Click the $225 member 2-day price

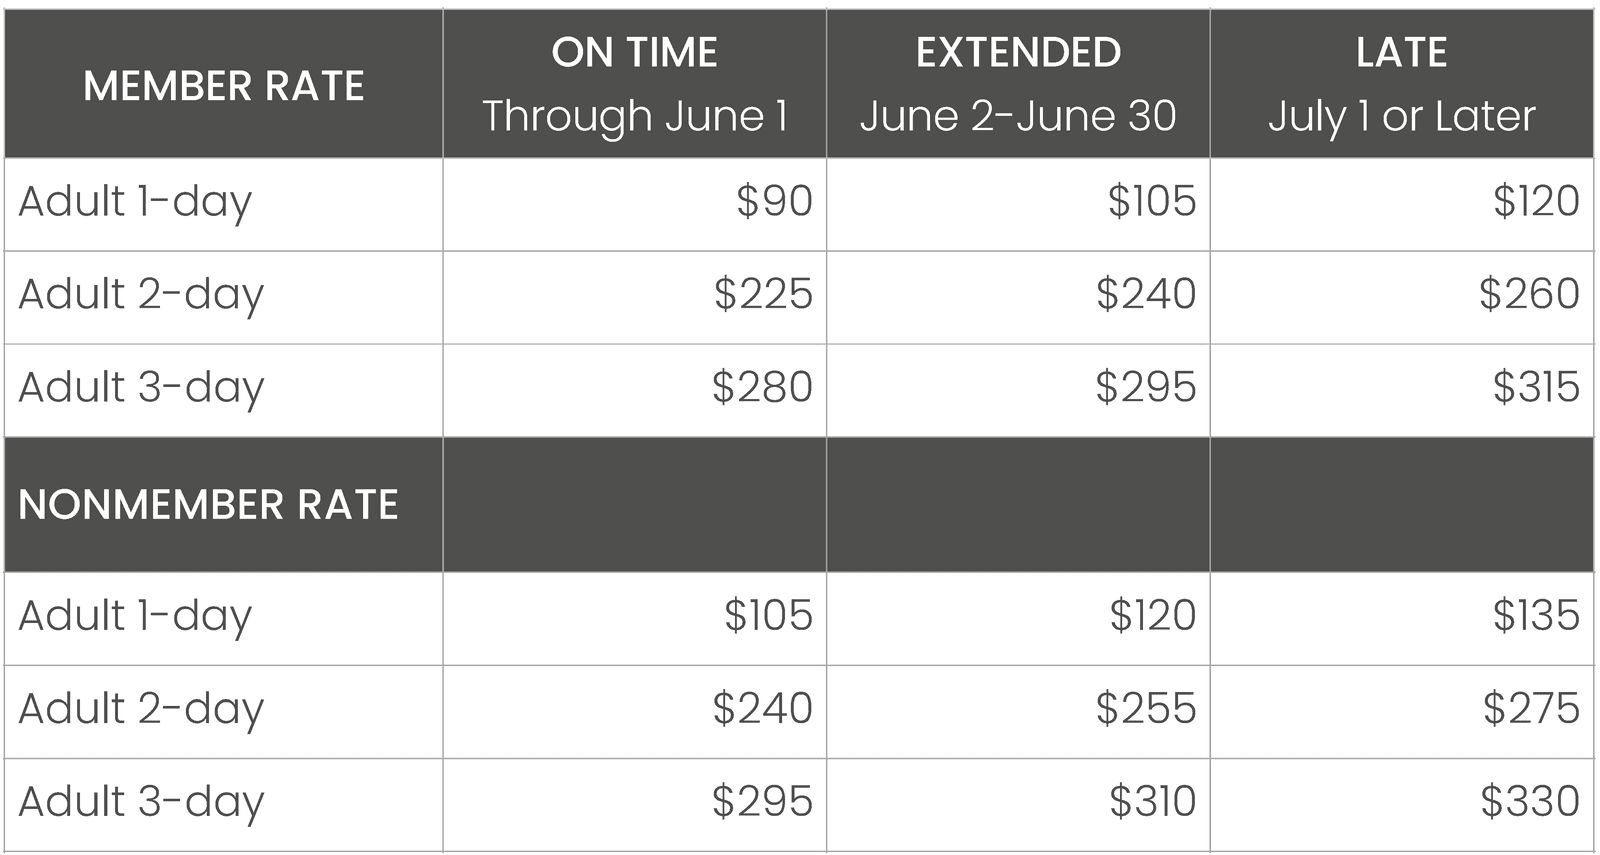[x=763, y=294]
